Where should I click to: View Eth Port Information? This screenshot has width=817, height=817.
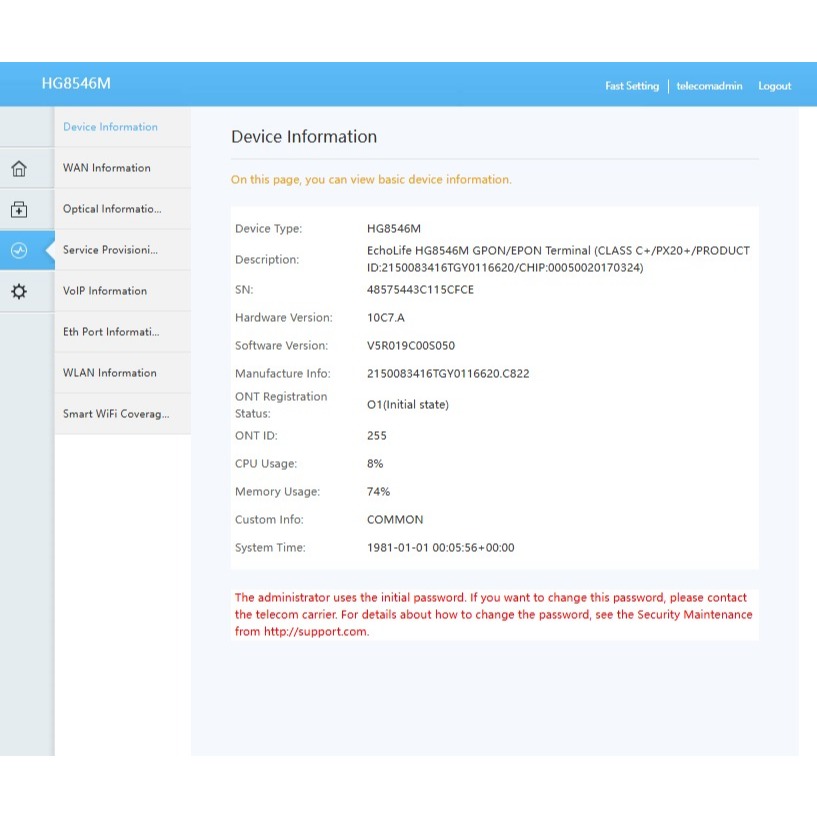point(112,332)
